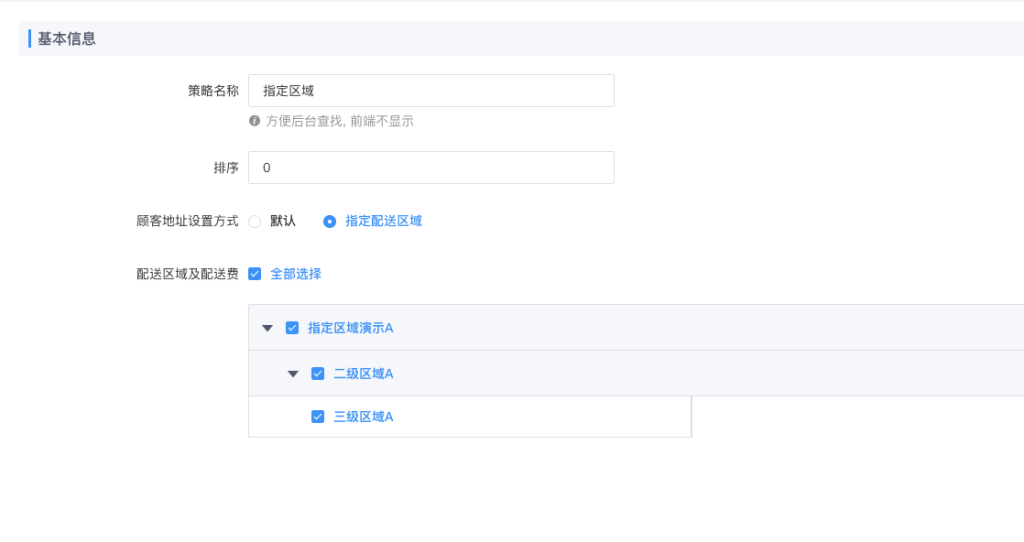Click the 三级区域A row label

(x=363, y=417)
